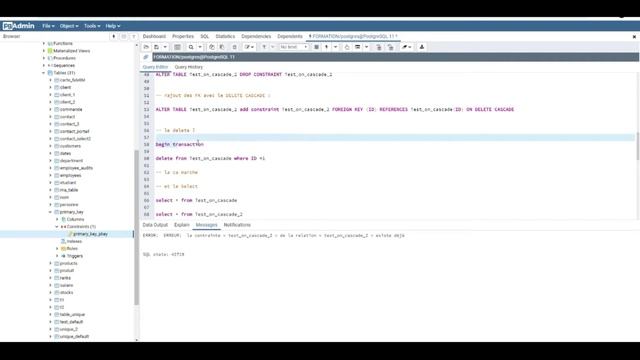Open the Help menu
This screenshot has height=360, width=640.
(x=113, y=26)
